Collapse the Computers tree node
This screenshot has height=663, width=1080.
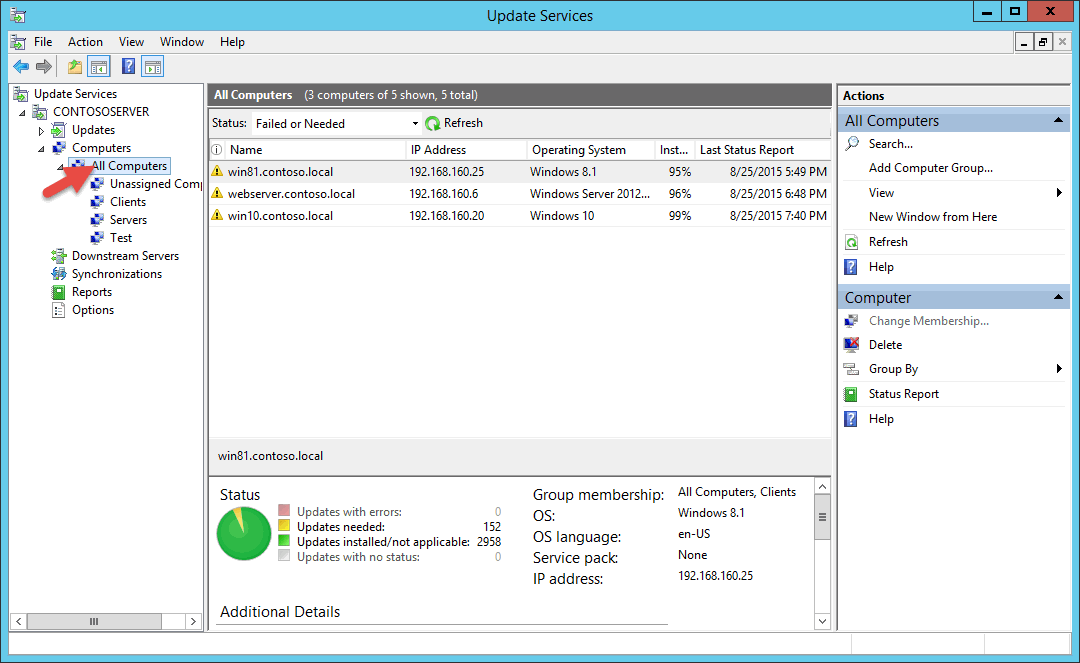point(41,149)
